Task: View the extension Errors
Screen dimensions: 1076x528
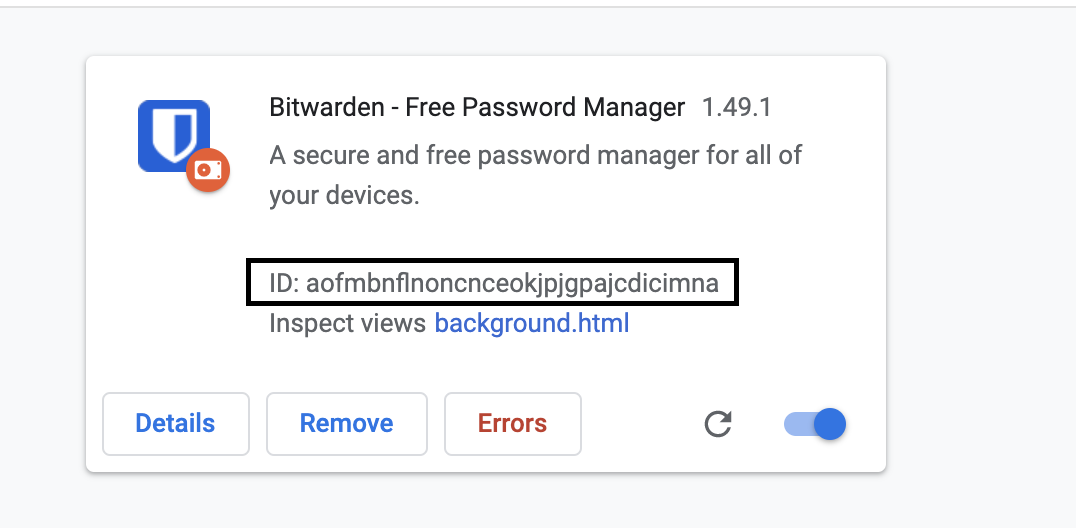Action: [x=512, y=423]
